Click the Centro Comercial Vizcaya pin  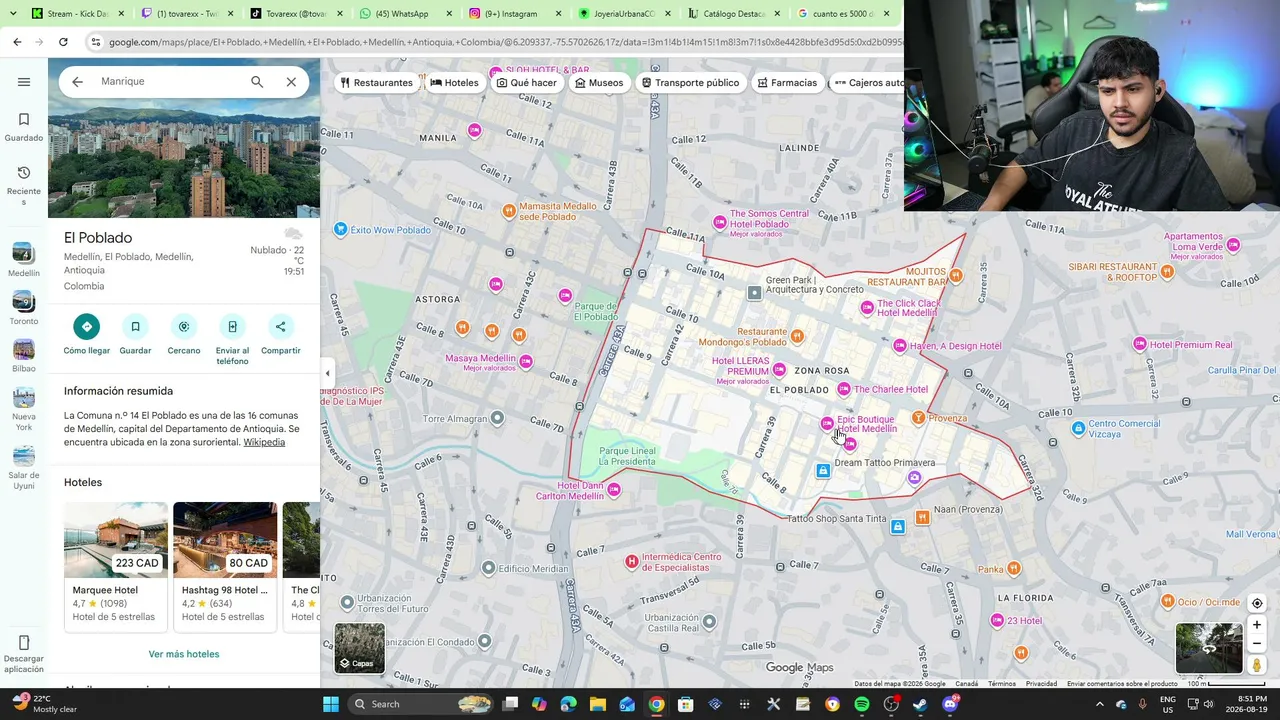click(x=1078, y=429)
